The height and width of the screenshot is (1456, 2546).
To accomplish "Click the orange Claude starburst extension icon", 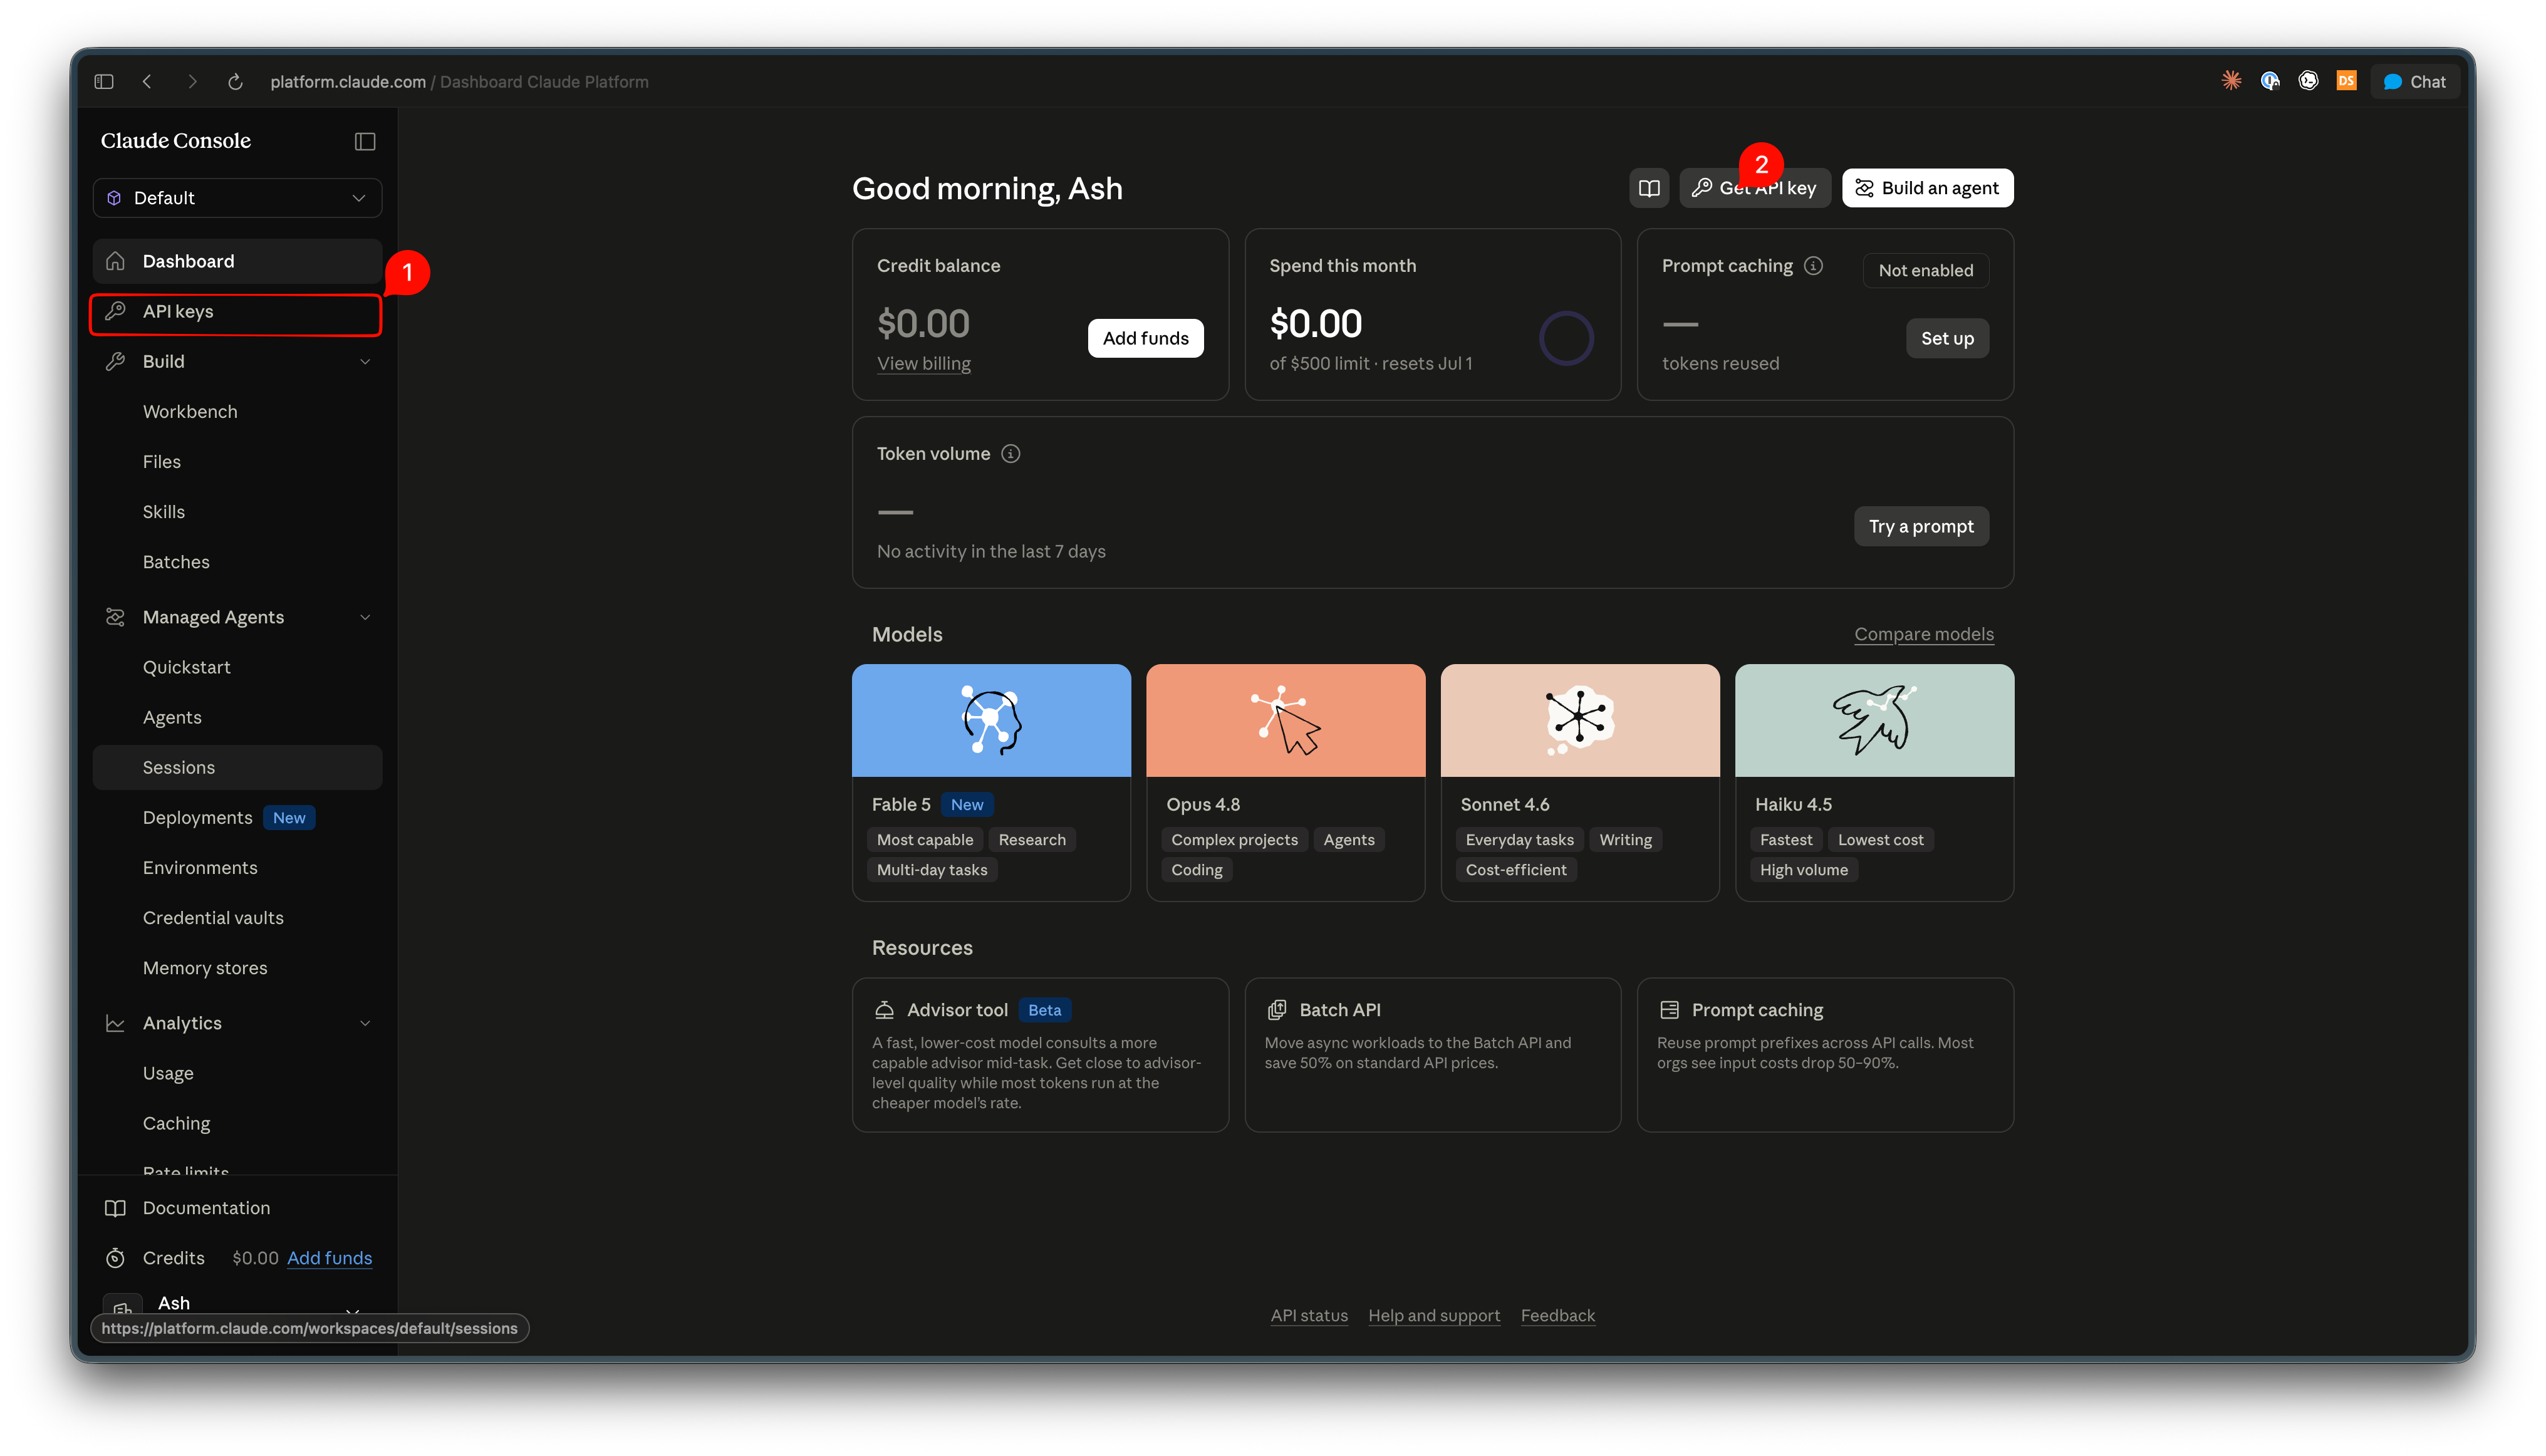I will tap(2231, 81).
